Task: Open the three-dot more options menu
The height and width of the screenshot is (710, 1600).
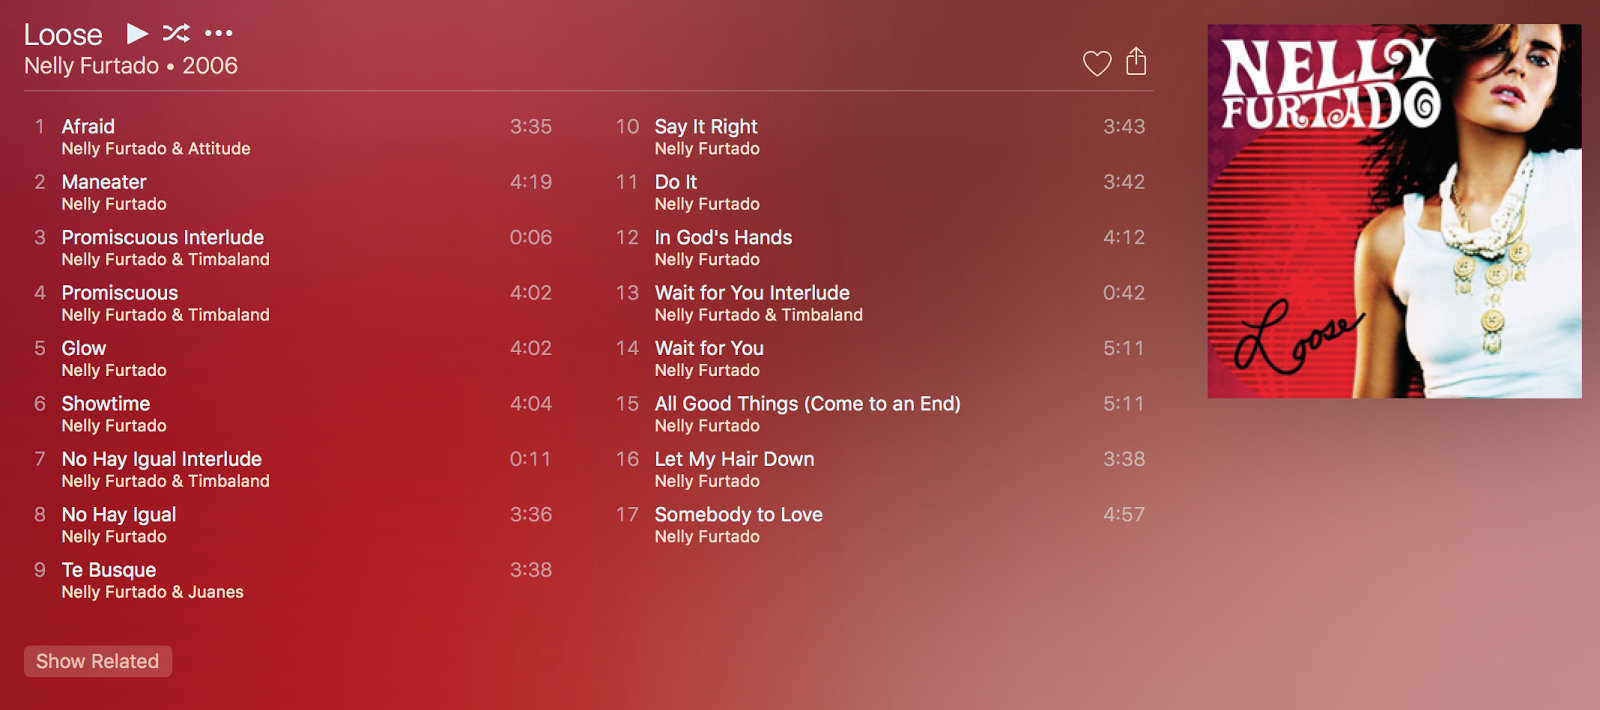Action: (218, 34)
